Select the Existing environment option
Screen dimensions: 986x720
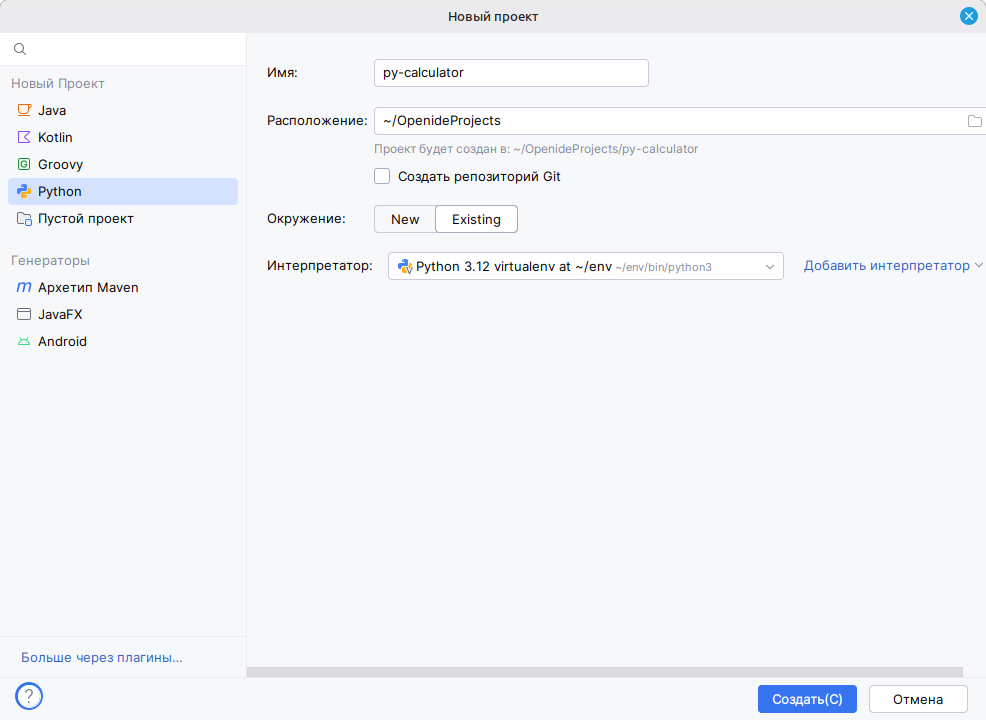pyautogui.click(x=476, y=219)
